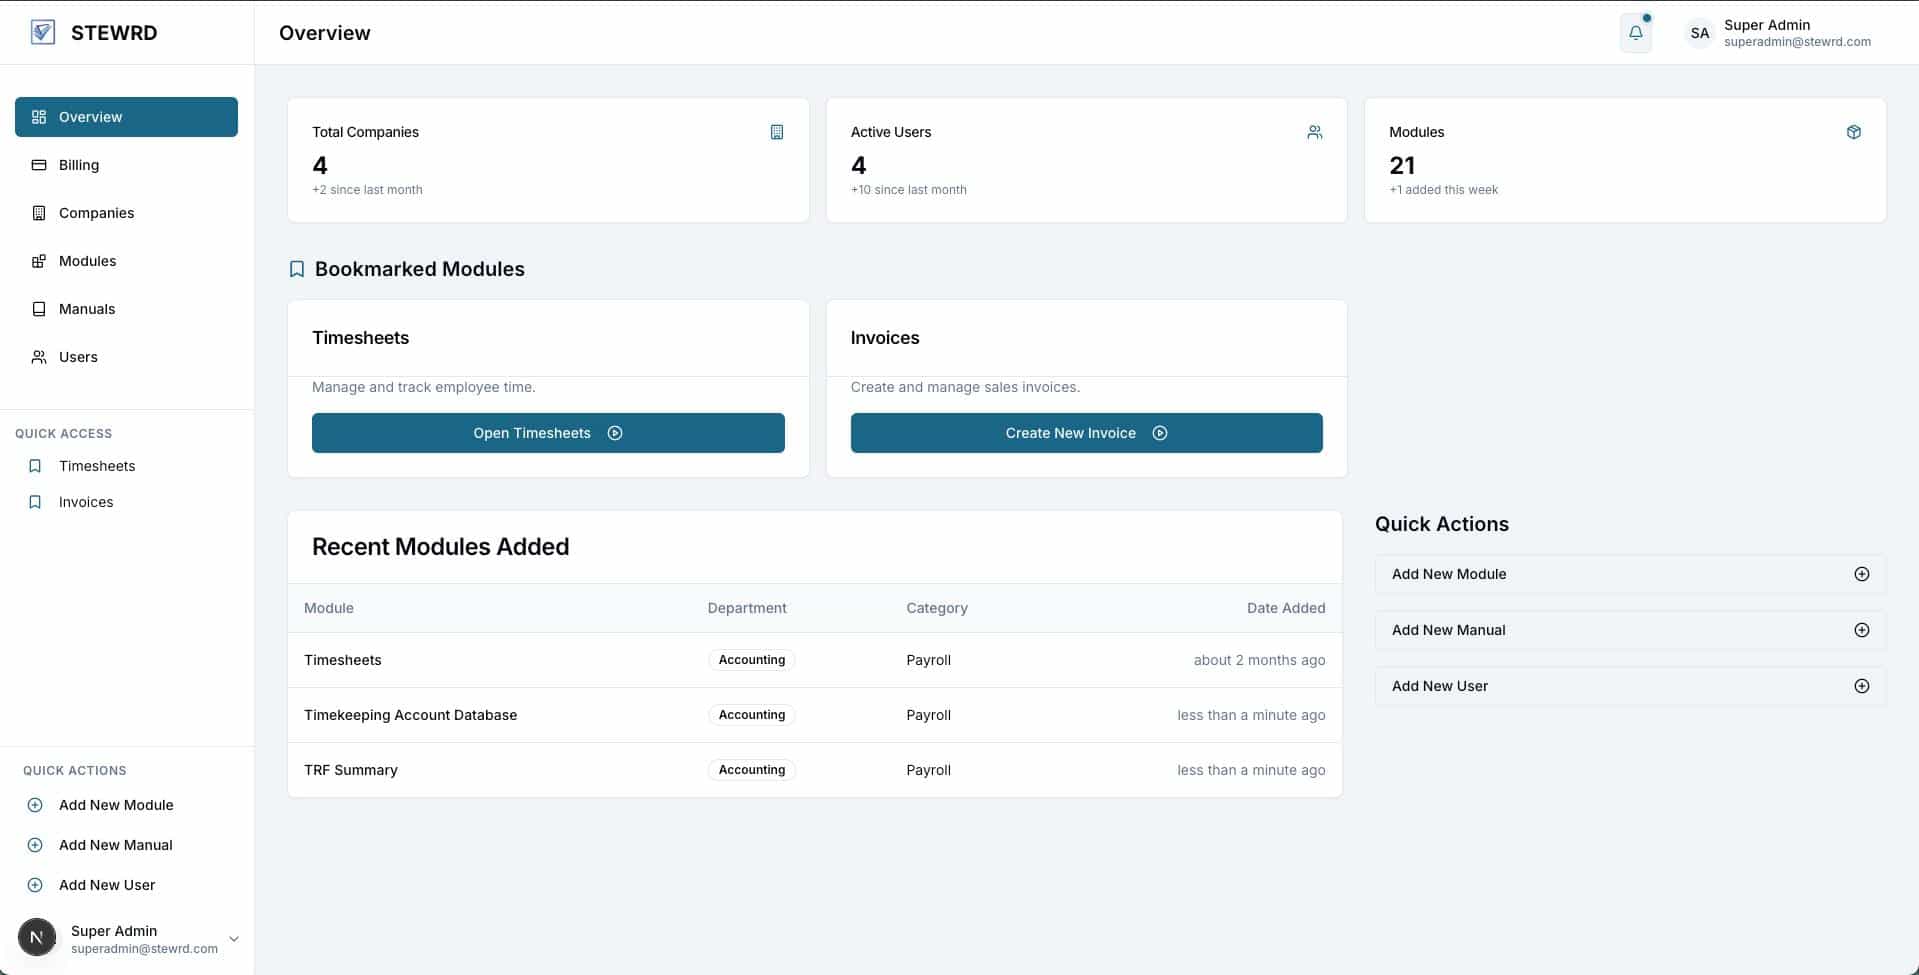1919x975 pixels.
Task: Click plus icon beside Add New User card
Action: 1861,686
